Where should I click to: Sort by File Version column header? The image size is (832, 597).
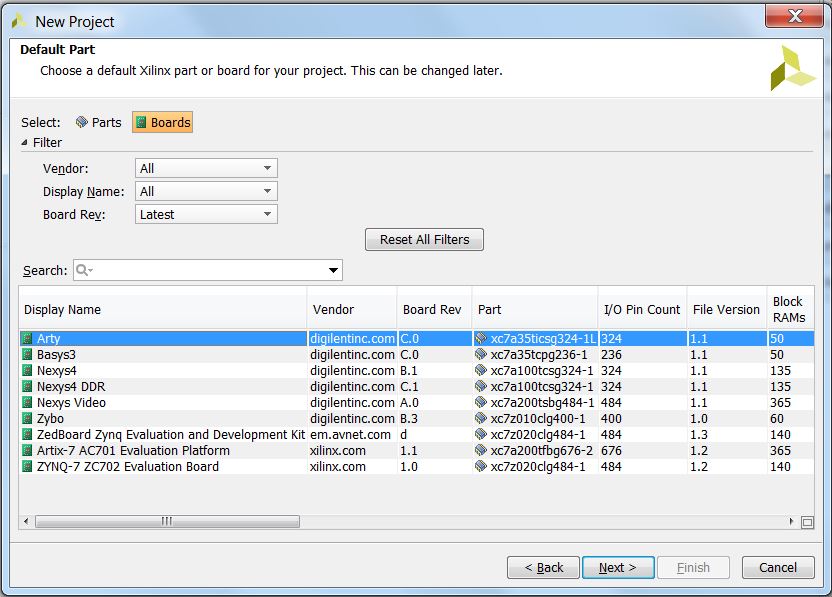point(726,309)
